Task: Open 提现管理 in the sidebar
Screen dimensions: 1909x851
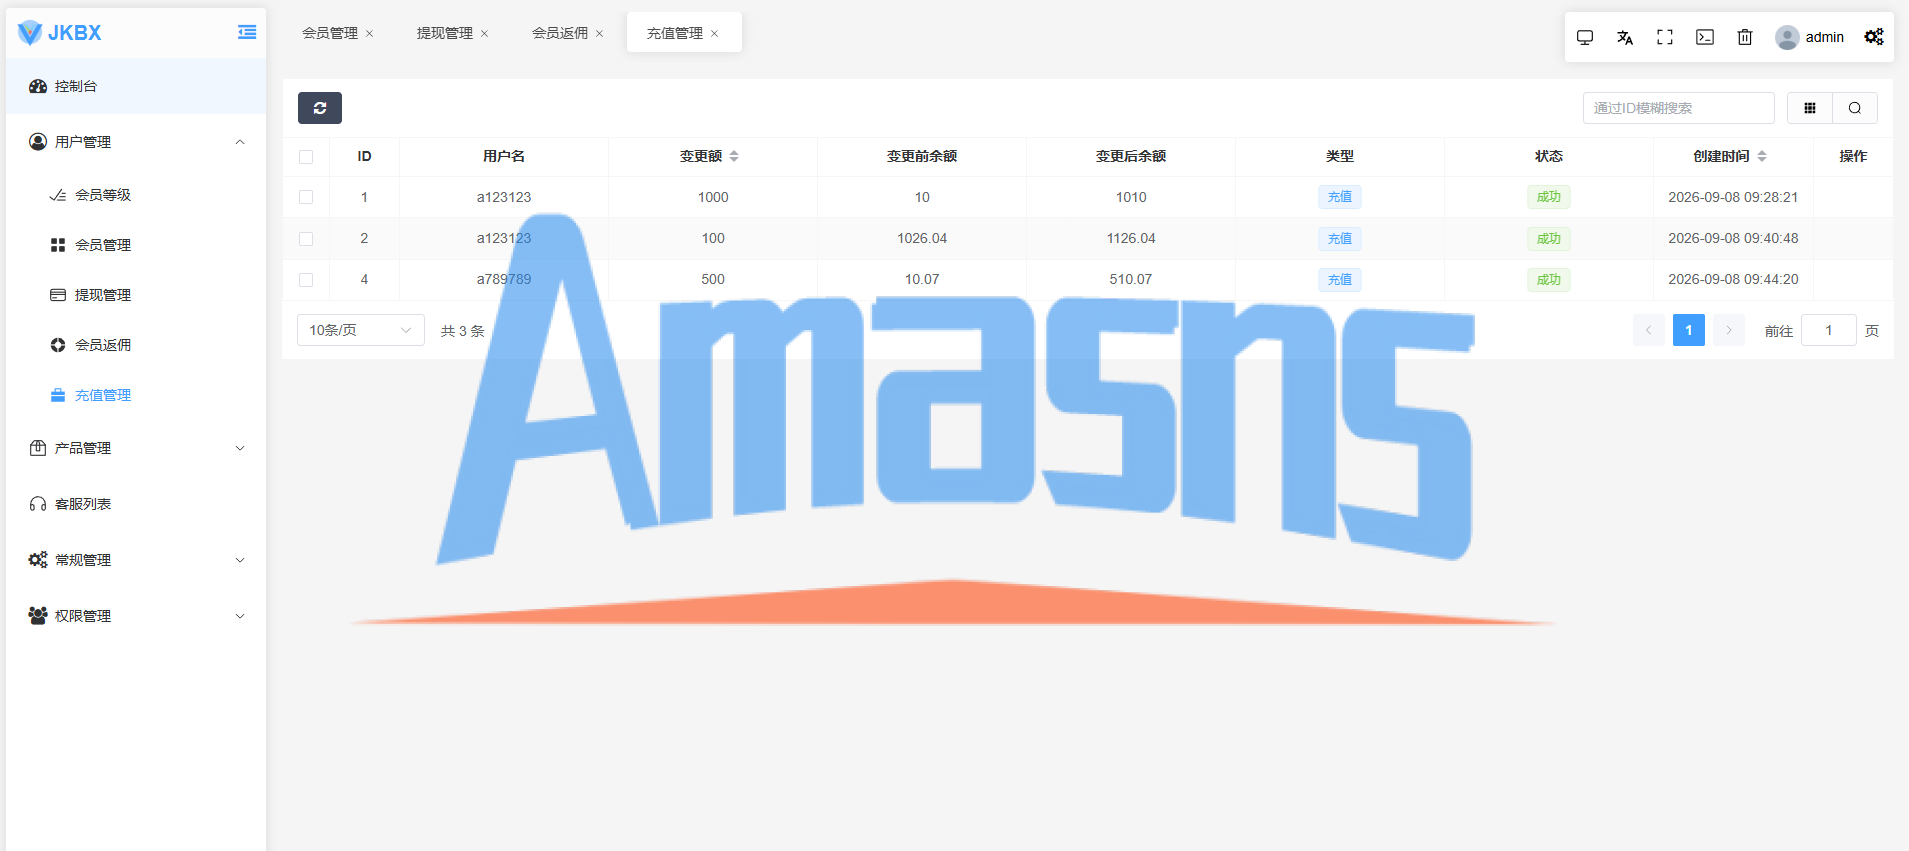Action: coord(136,295)
